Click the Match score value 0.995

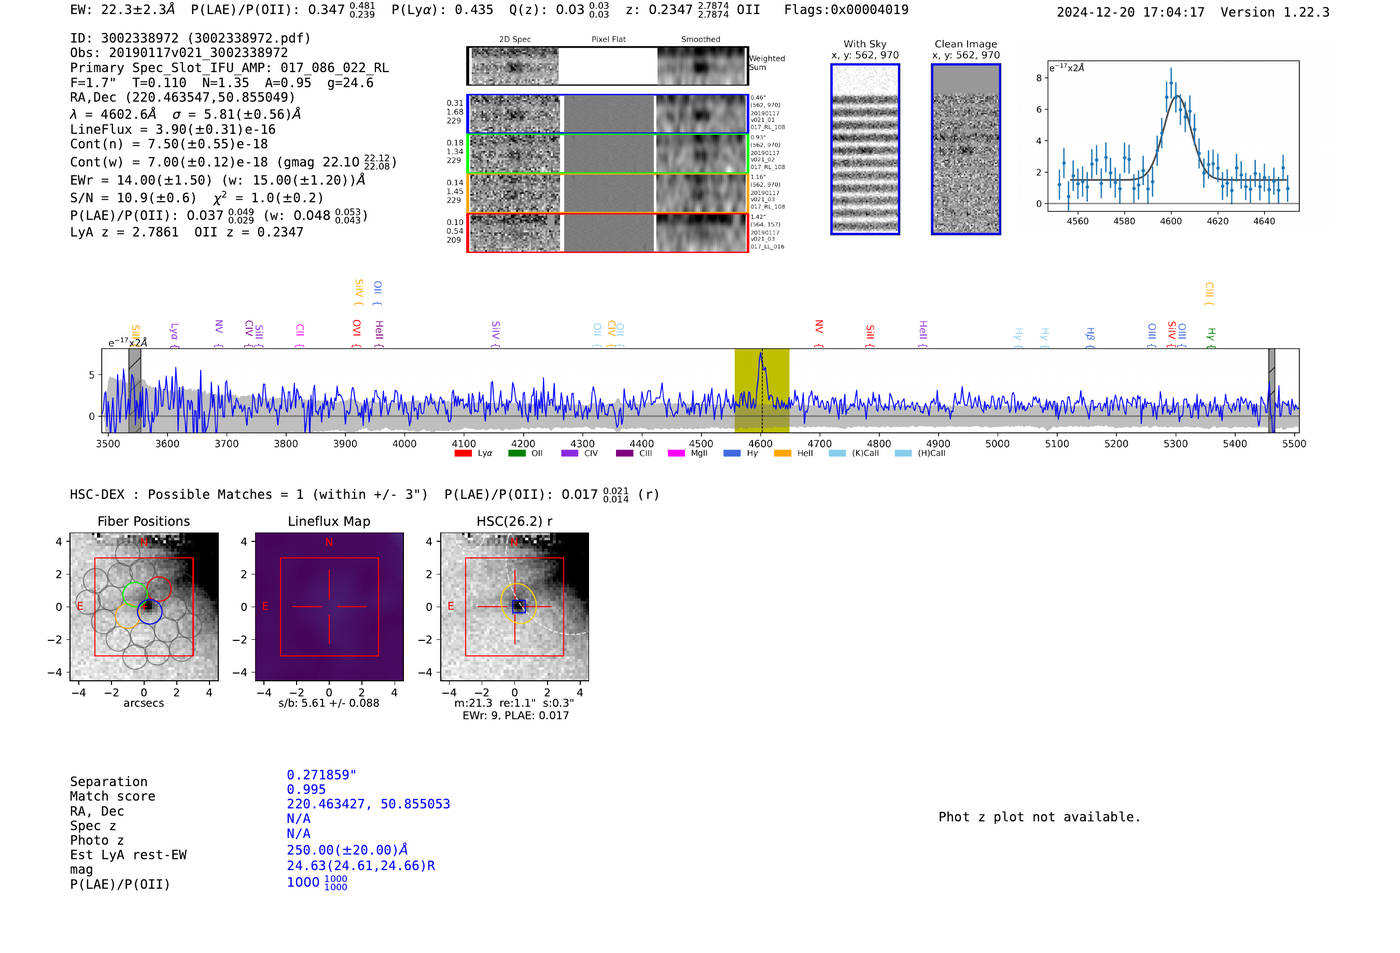(x=306, y=790)
